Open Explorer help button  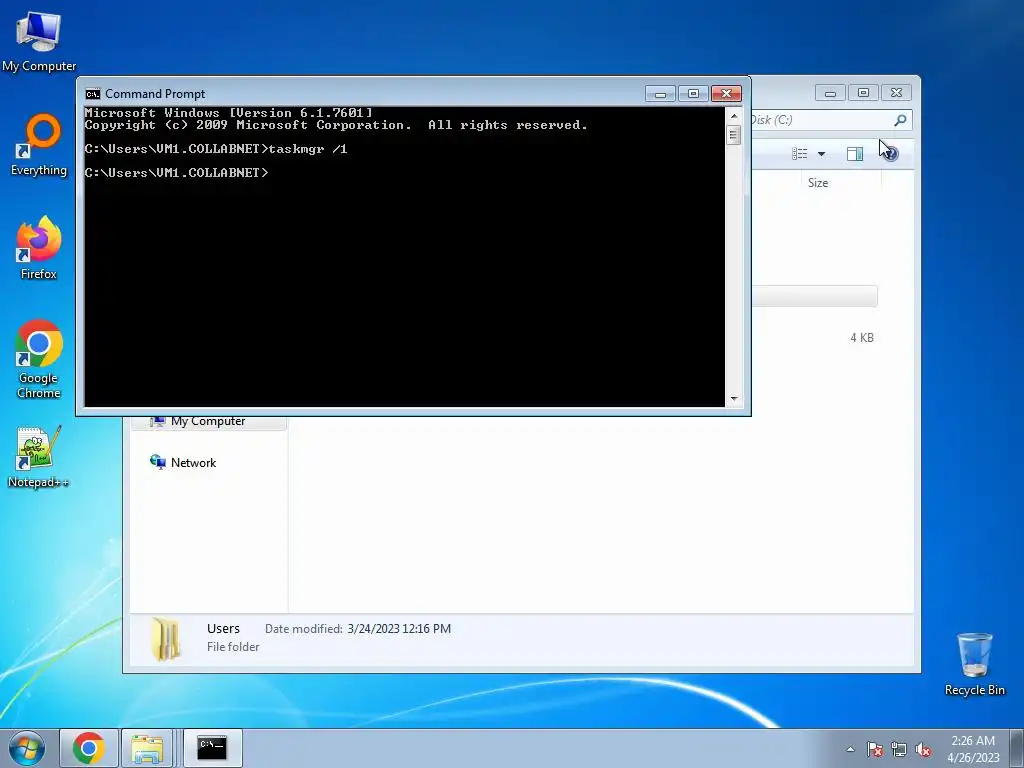[889, 153]
